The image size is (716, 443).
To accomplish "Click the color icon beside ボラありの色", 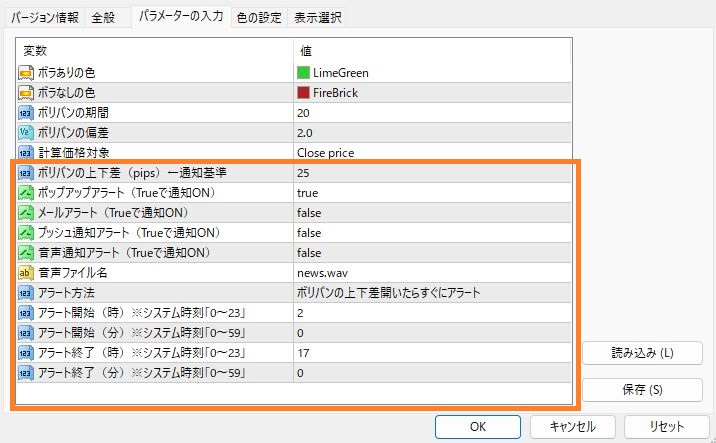I will [27, 72].
